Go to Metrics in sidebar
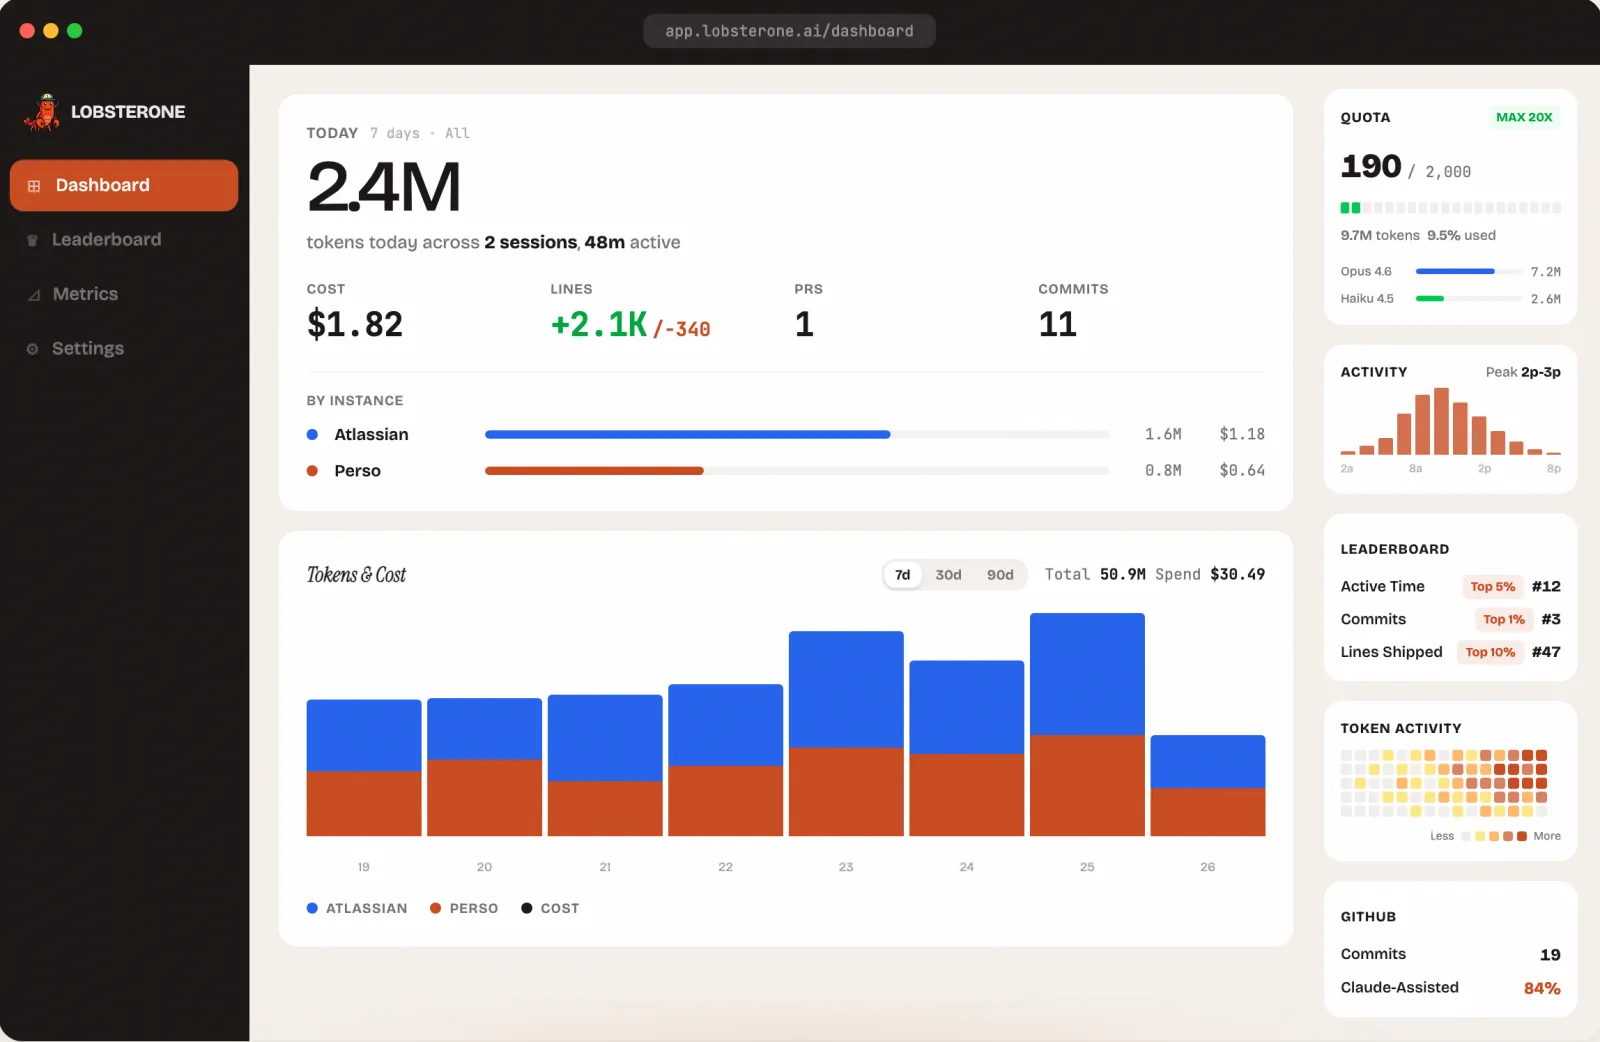1600x1042 pixels. pyautogui.click(x=124, y=294)
